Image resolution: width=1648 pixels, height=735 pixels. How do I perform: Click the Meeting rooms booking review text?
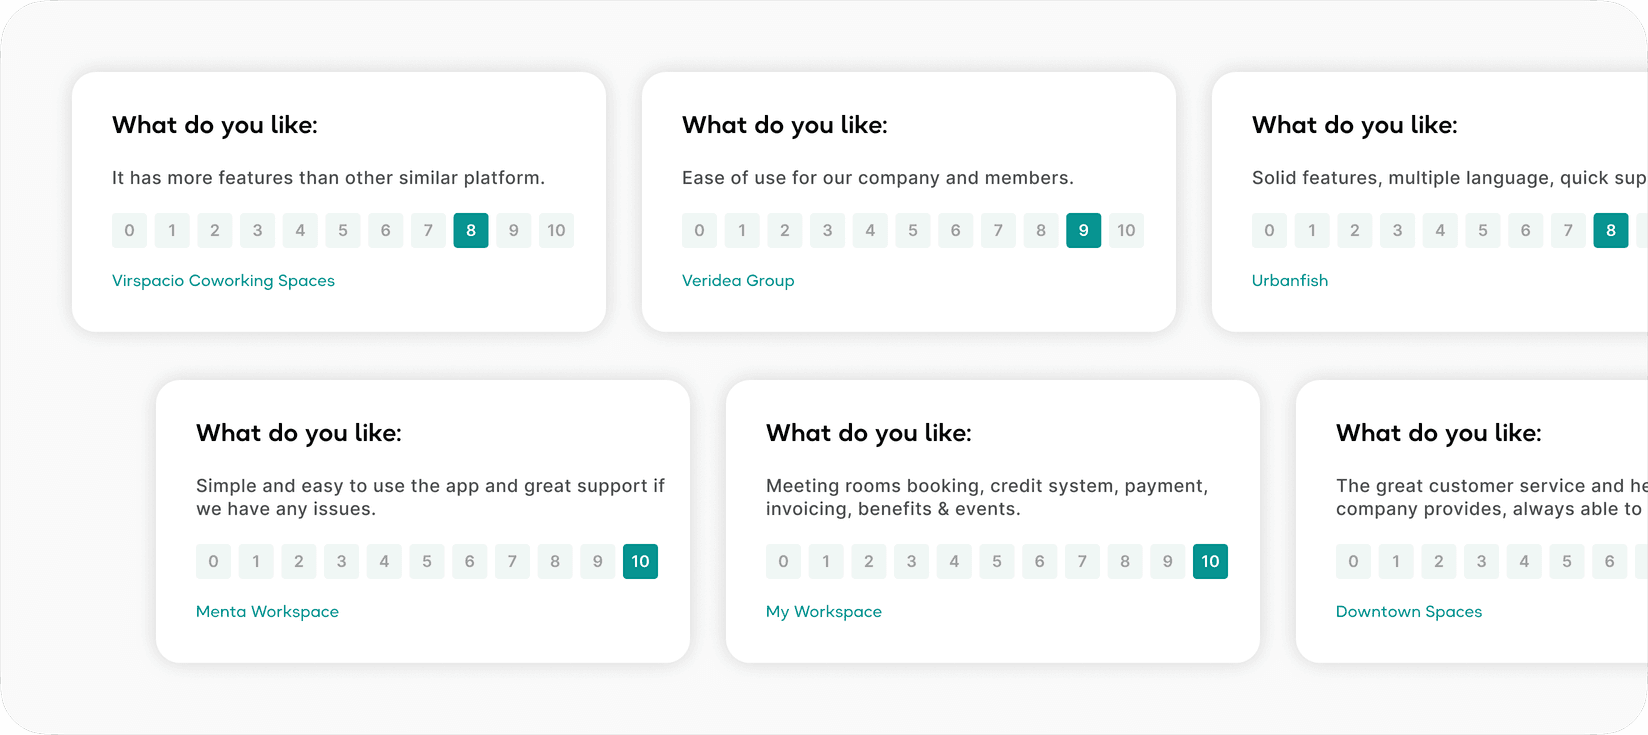coord(986,497)
